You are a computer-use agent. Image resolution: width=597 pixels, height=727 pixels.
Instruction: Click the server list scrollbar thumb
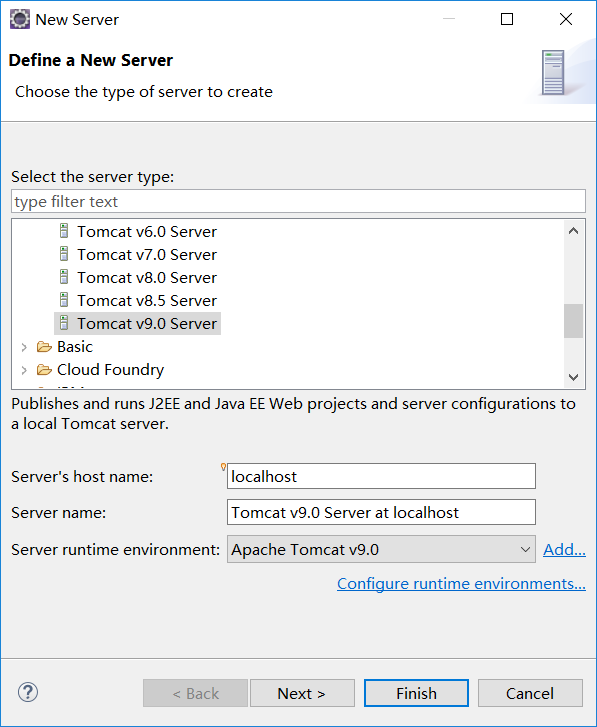(x=573, y=321)
